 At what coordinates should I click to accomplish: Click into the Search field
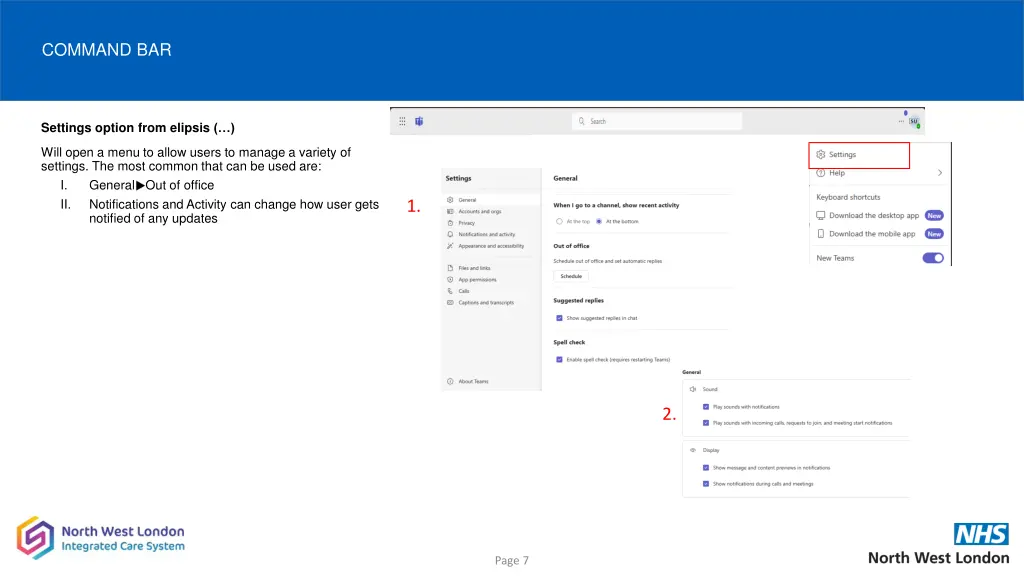tap(657, 121)
